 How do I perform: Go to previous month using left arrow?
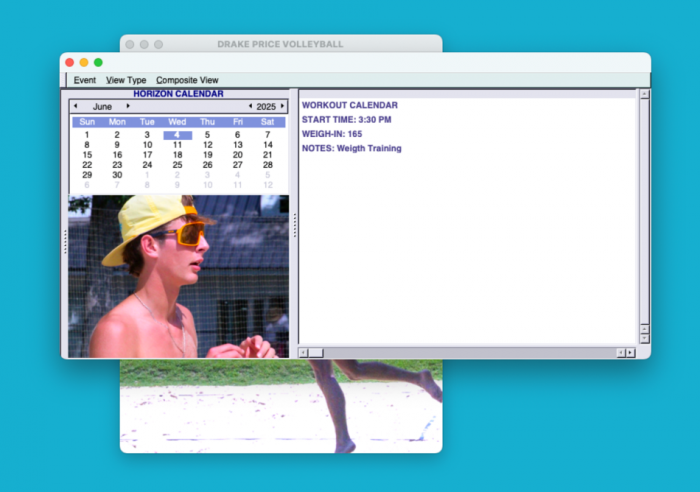click(75, 106)
